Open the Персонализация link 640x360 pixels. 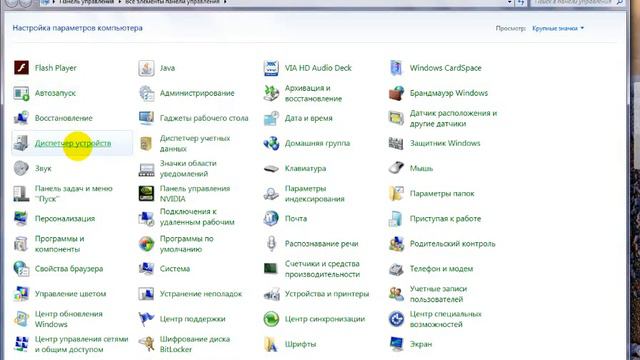tap(64, 218)
